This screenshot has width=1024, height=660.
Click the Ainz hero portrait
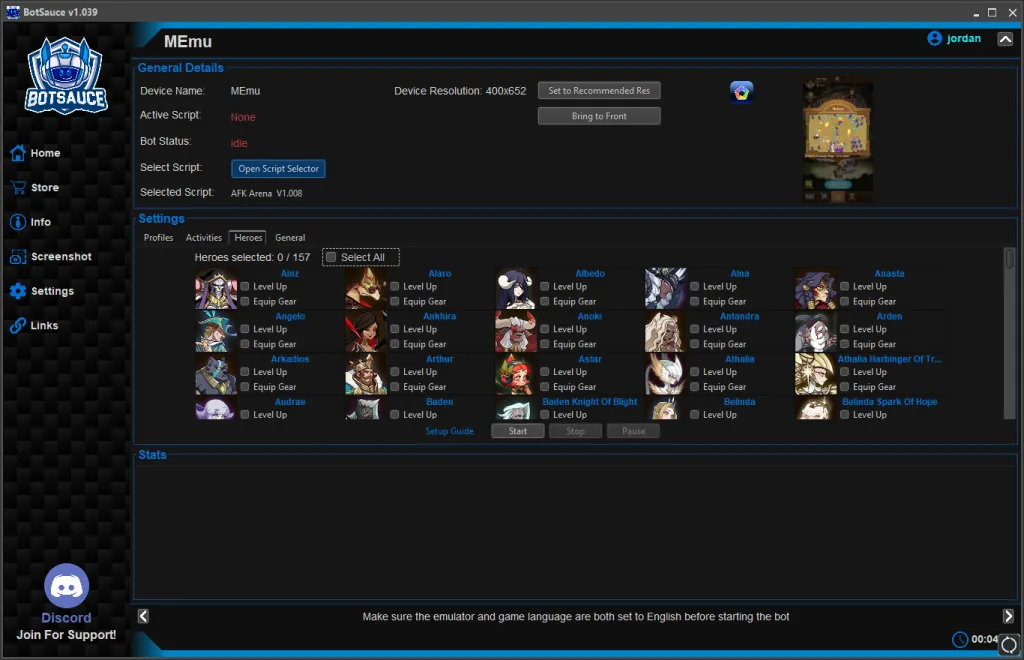216,289
